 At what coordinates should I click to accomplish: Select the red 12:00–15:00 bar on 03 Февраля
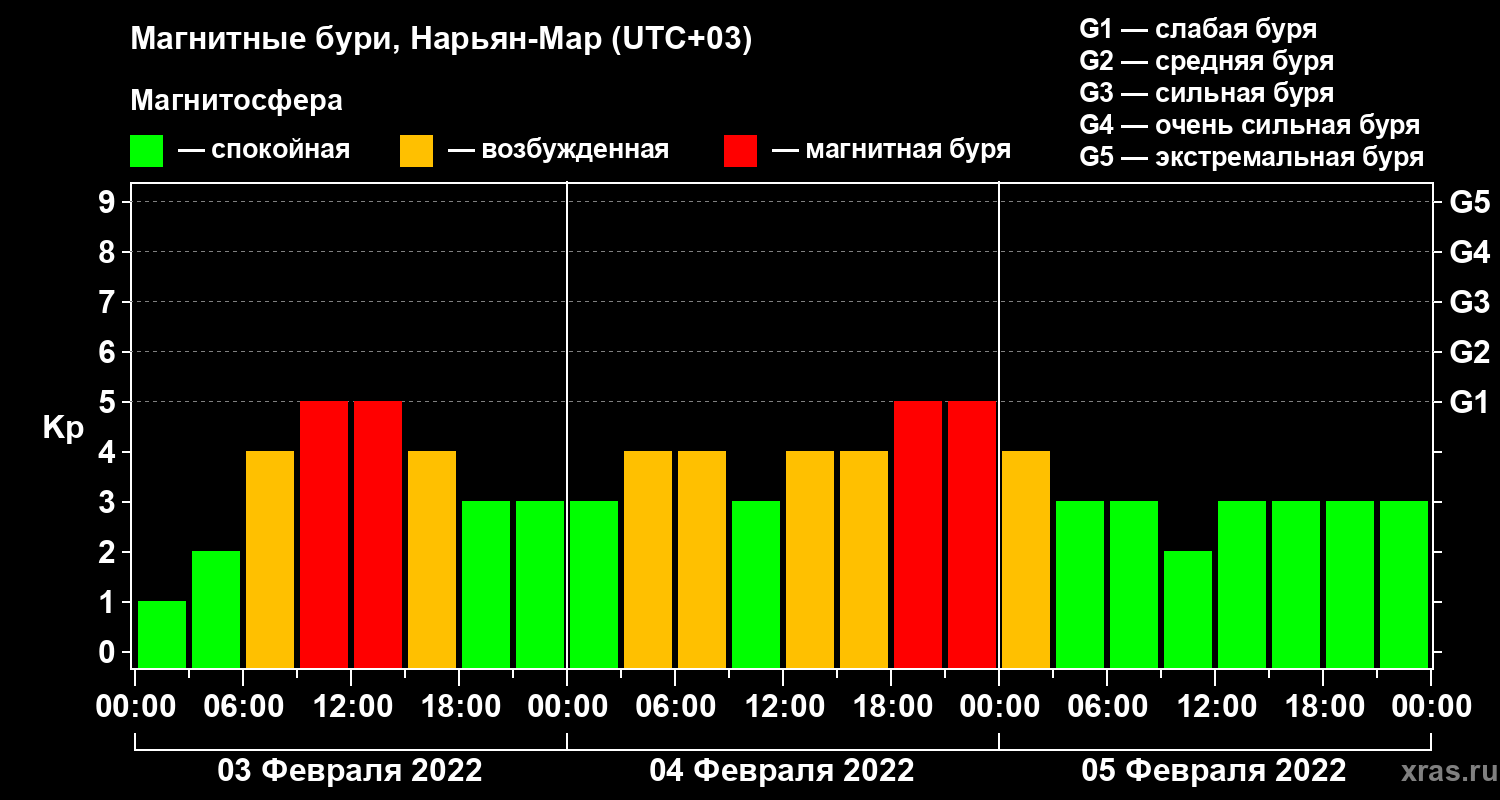tap(378, 534)
